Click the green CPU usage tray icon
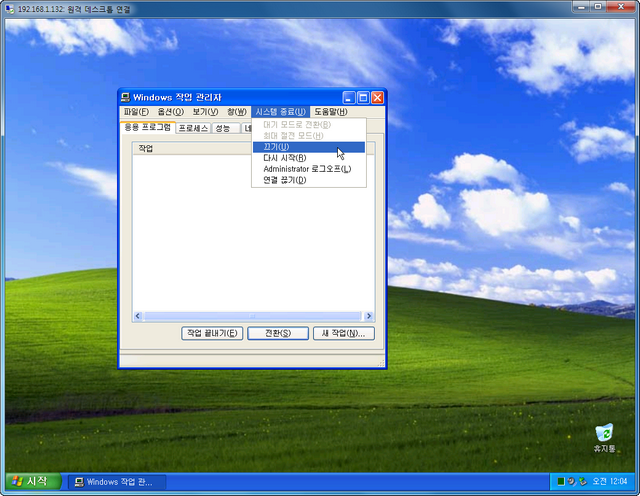 click(561, 482)
